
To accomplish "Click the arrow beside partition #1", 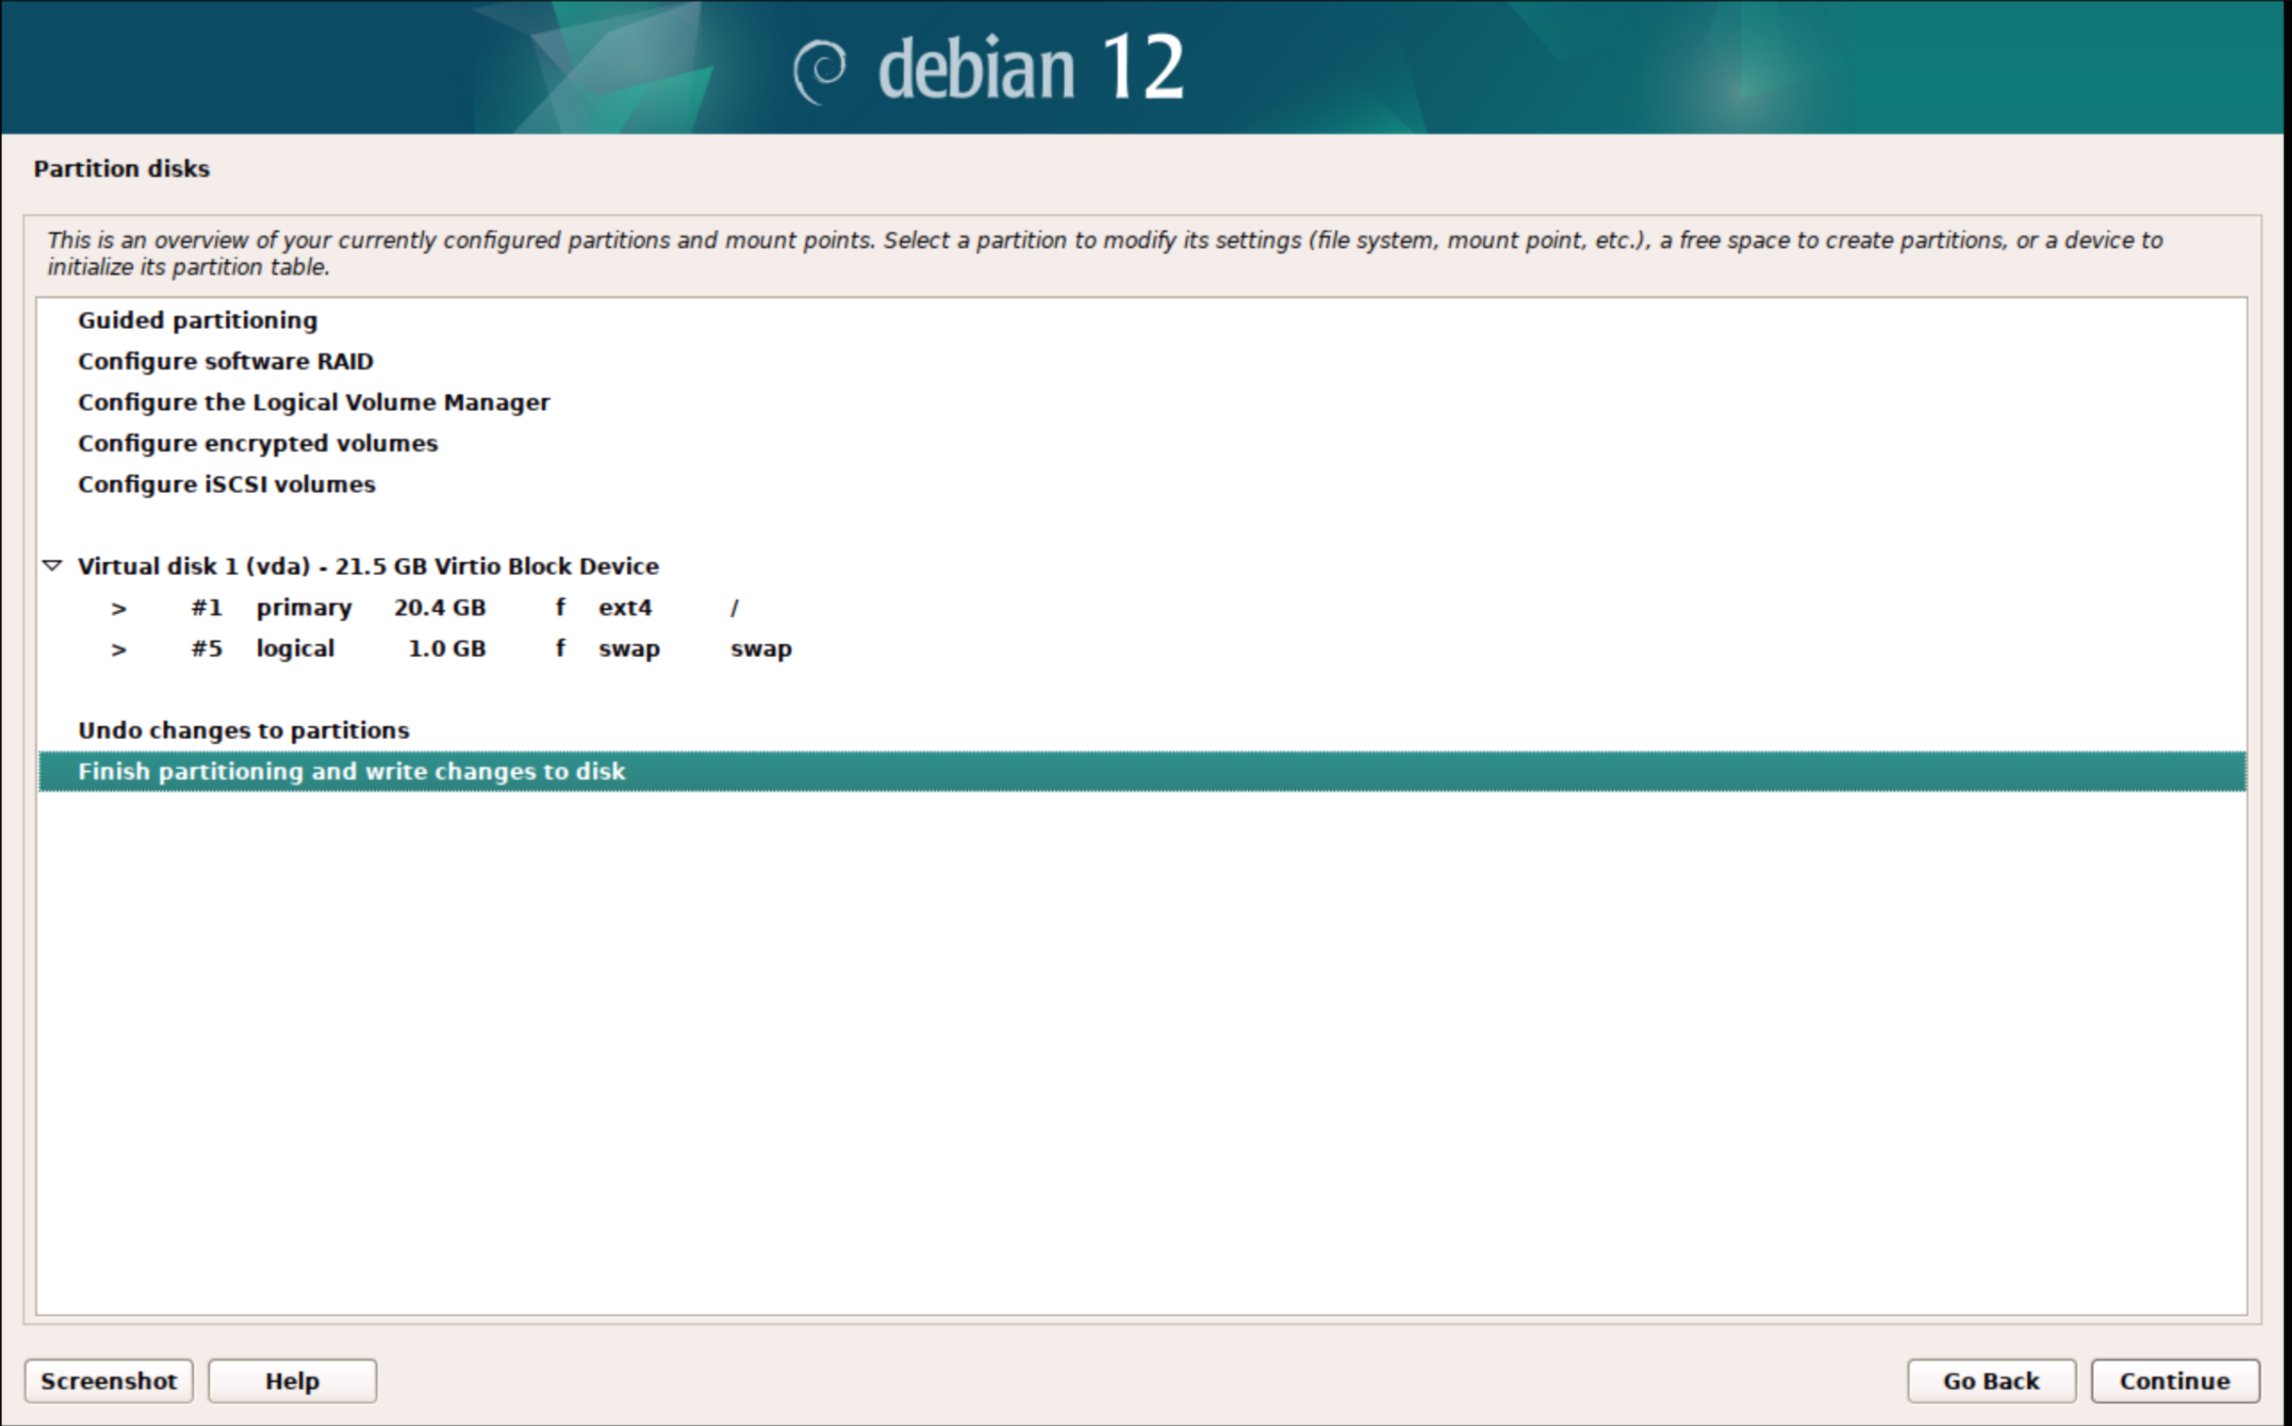I will point(119,608).
